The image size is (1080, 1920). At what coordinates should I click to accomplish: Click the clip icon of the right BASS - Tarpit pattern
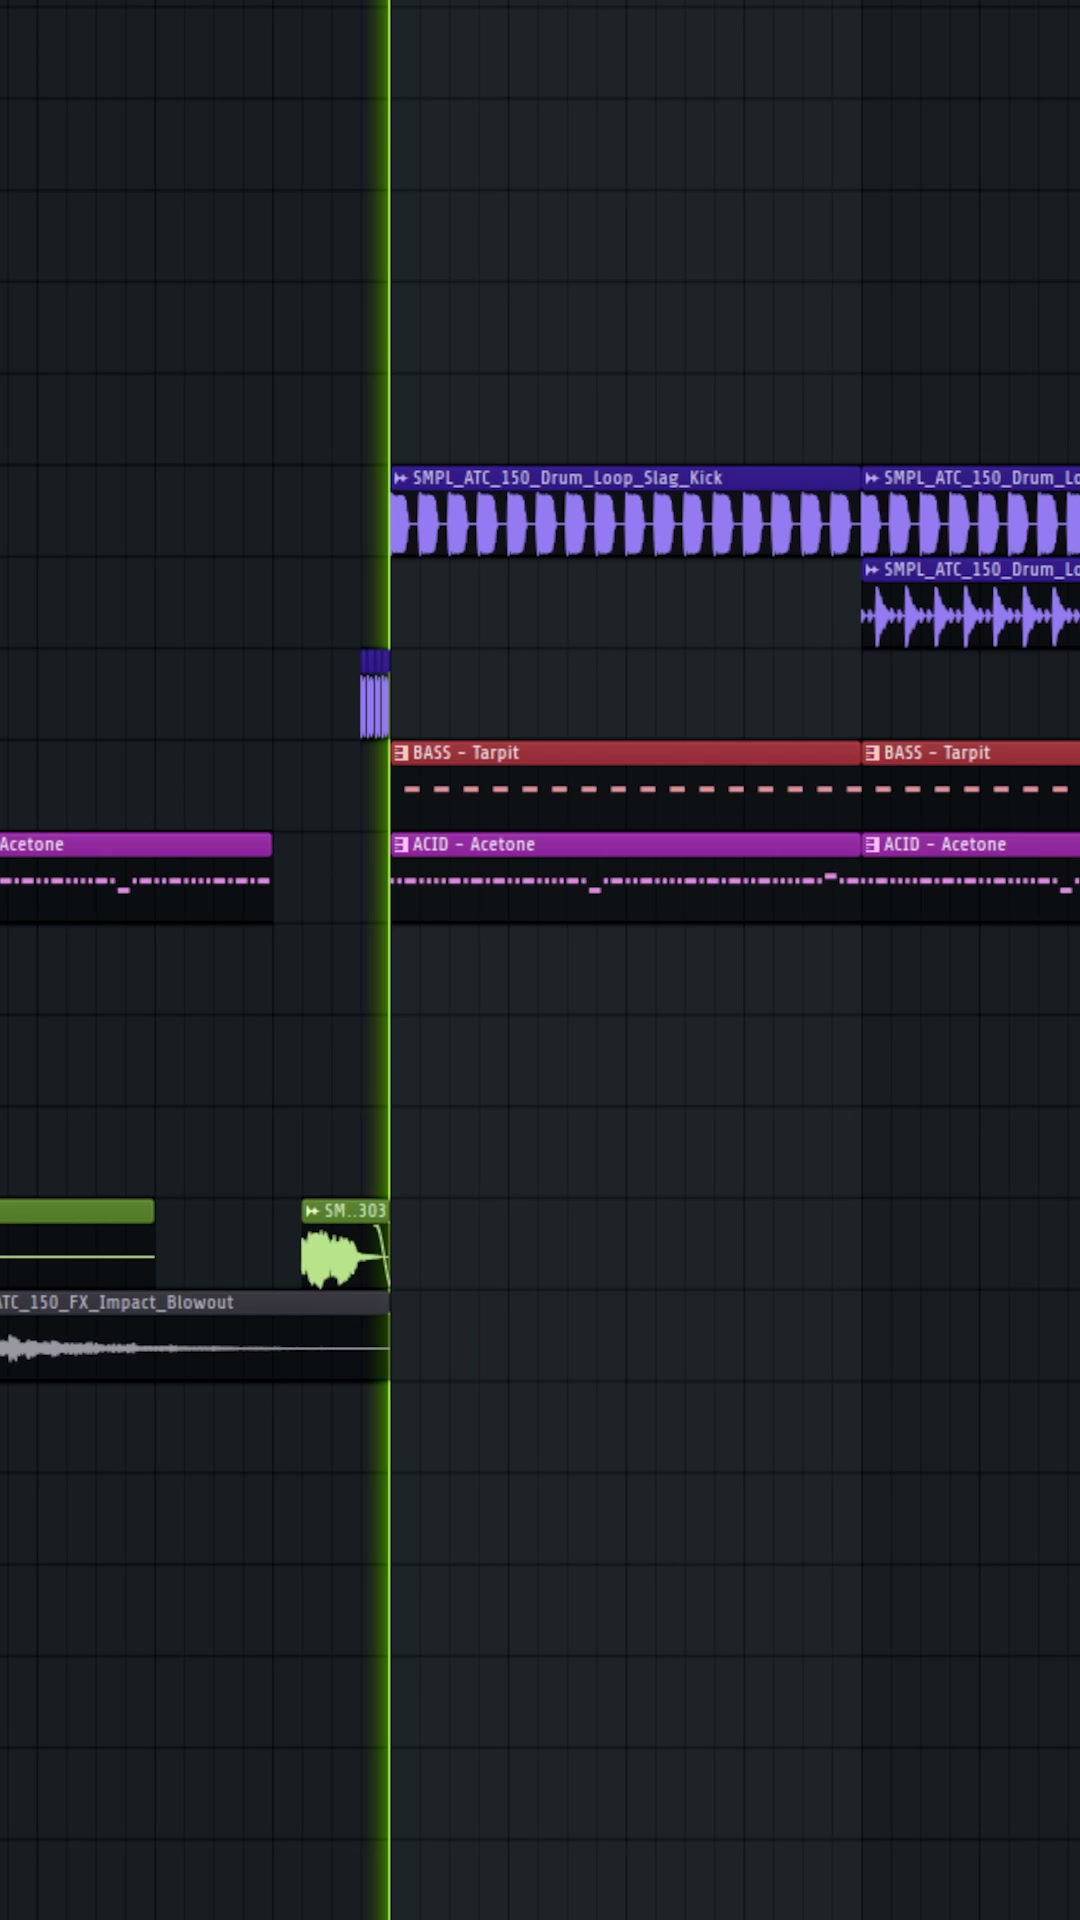click(x=872, y=753)
